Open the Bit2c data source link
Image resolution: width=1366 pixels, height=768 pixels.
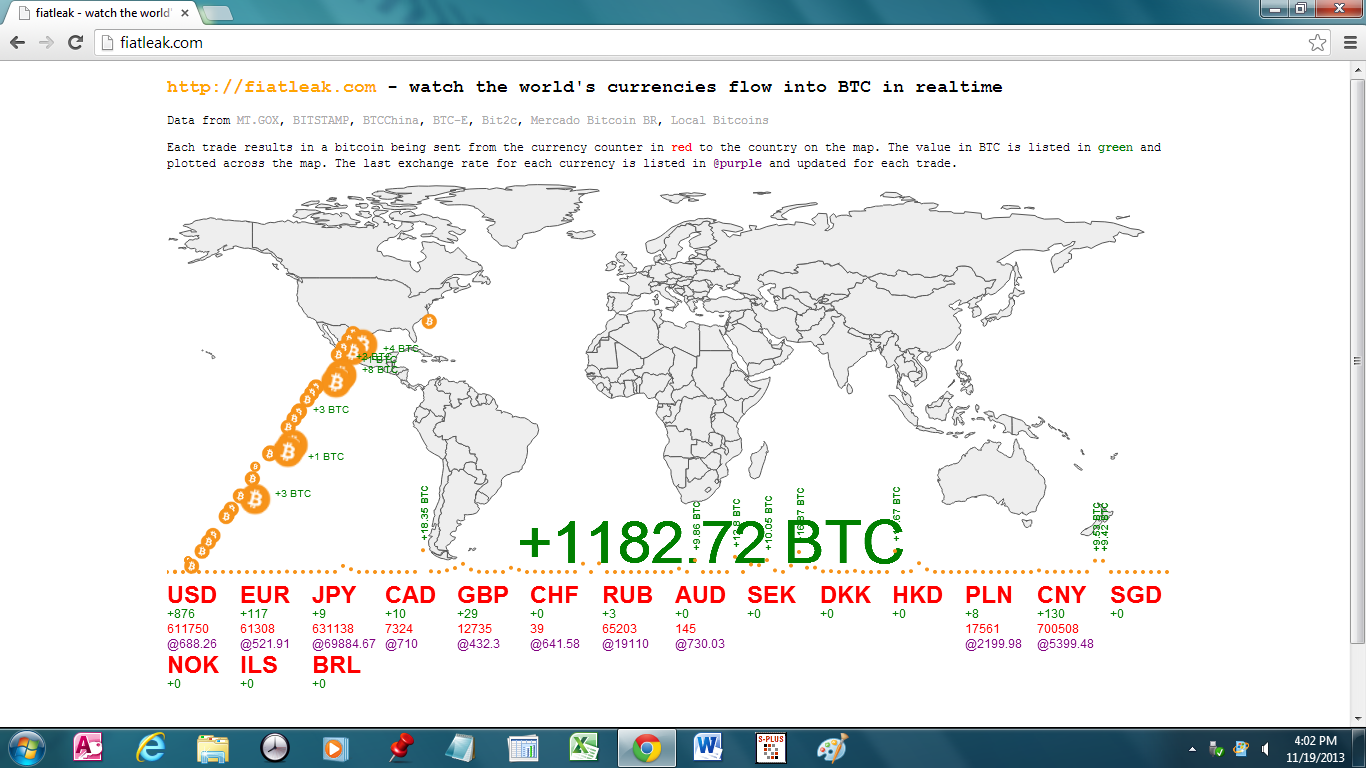(x=499, y=120)
